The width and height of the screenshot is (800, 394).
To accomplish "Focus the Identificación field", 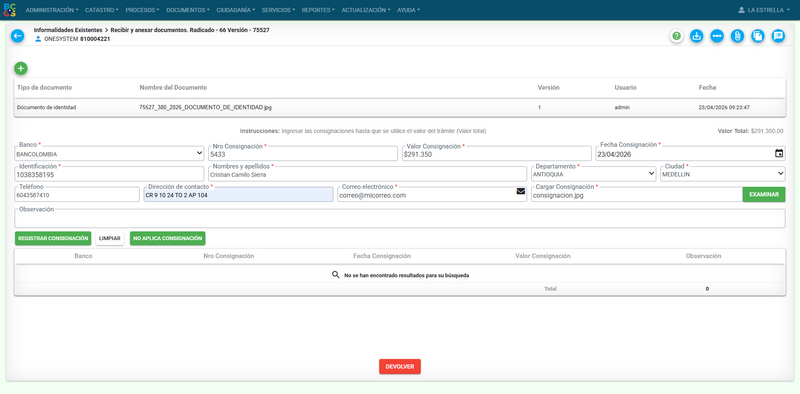I will (109, 174).
